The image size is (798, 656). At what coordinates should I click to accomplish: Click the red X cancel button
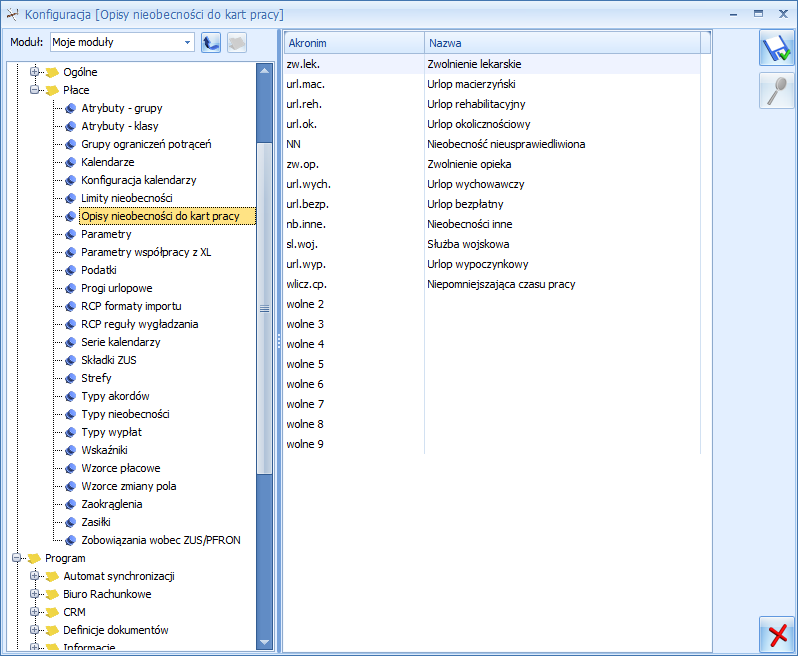point(776,634)
